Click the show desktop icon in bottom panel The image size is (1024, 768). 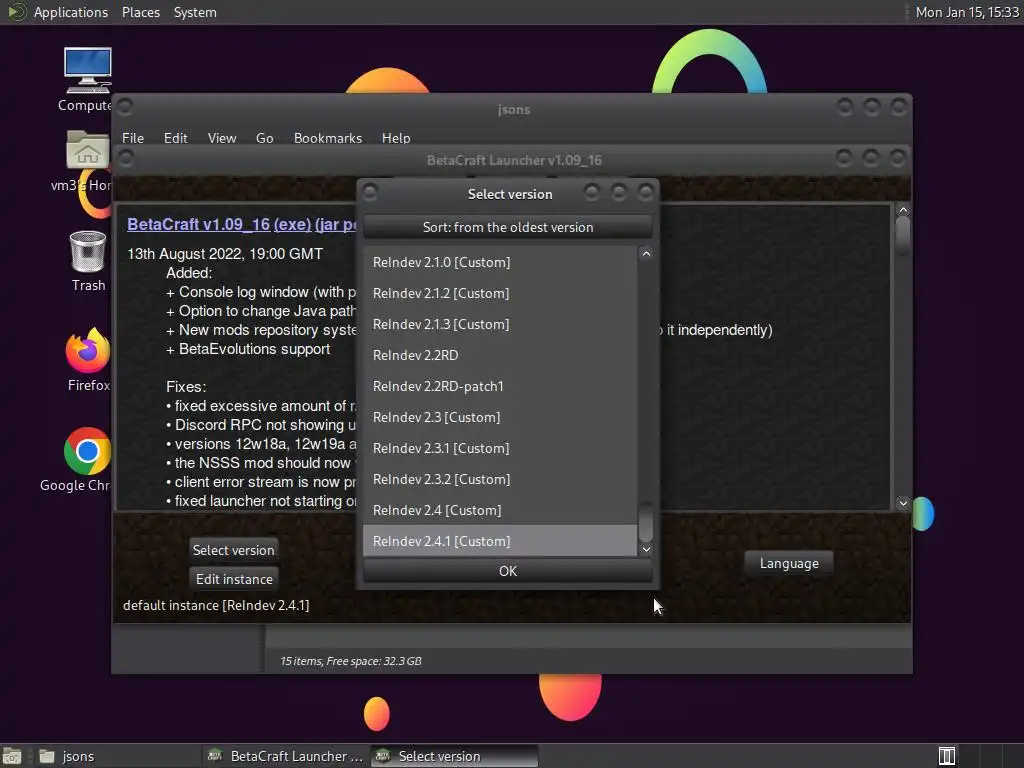[12, 756]
